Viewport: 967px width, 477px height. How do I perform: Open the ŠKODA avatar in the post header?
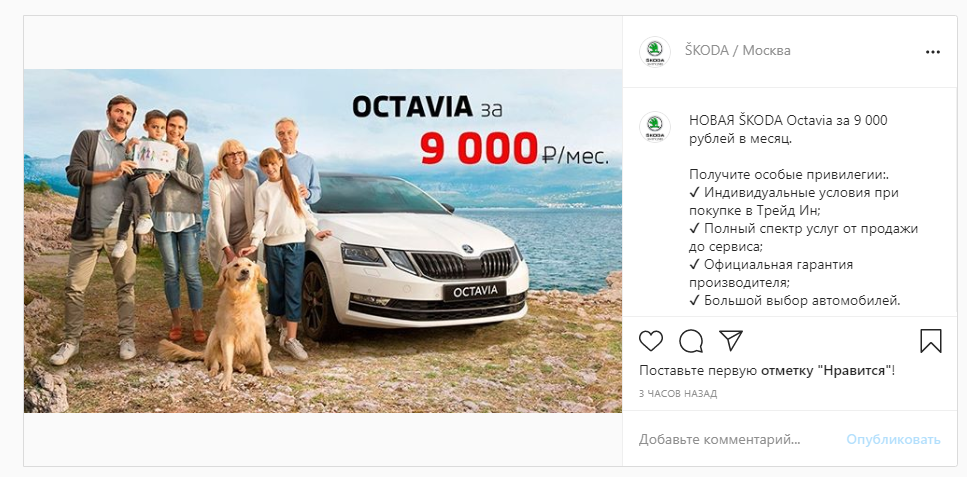tap(654, 51)
